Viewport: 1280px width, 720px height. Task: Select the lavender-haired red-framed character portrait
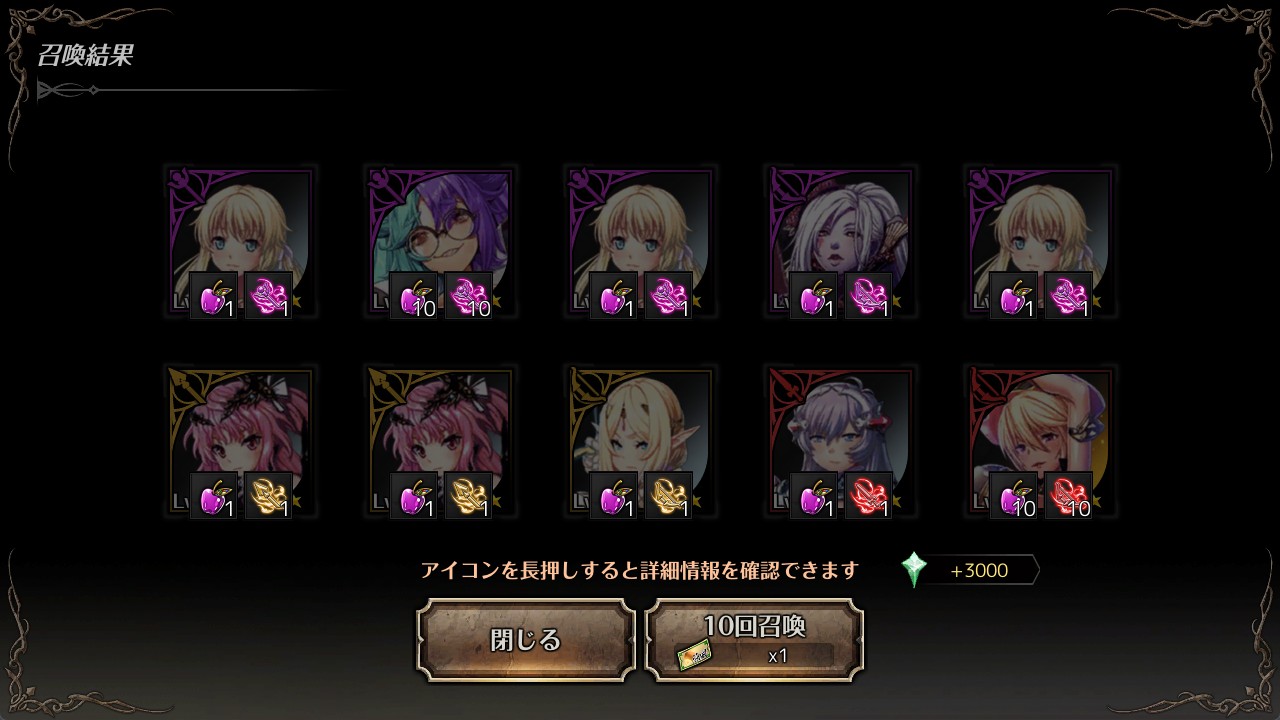point(841,442)
